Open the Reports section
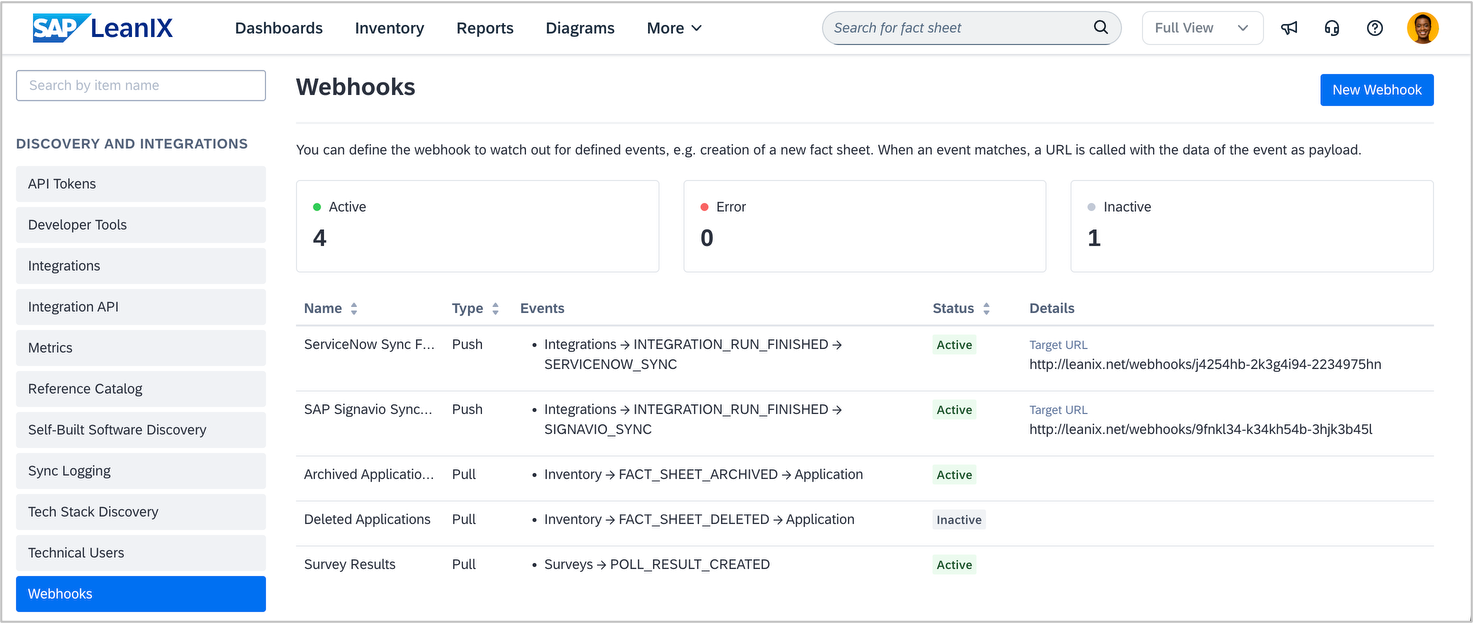The width and height of the screenshot is (1474, 624). [x=485, y=28]
